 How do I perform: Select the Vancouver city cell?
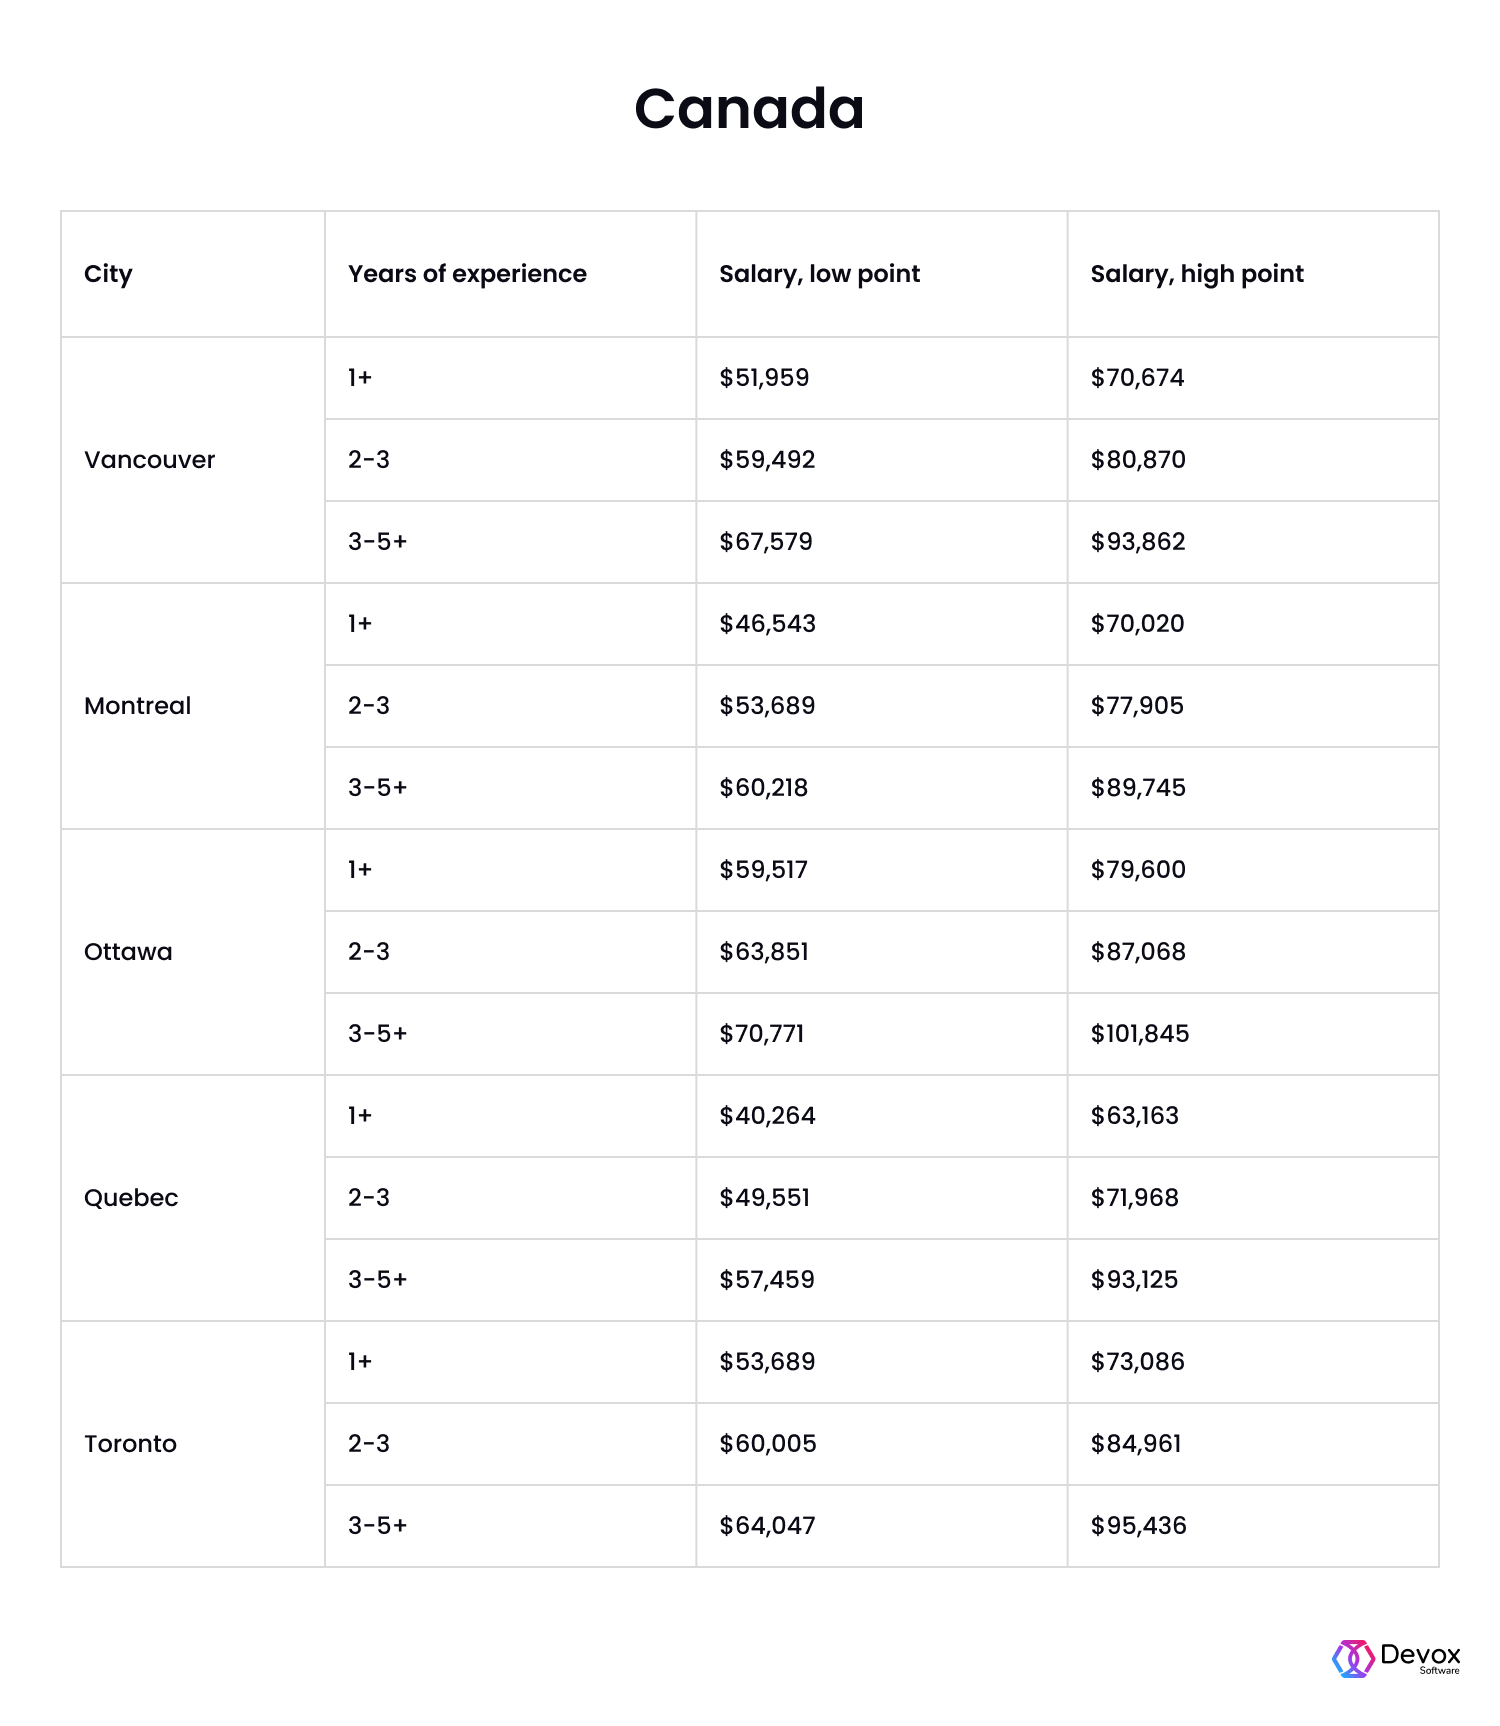coord(150,460)
